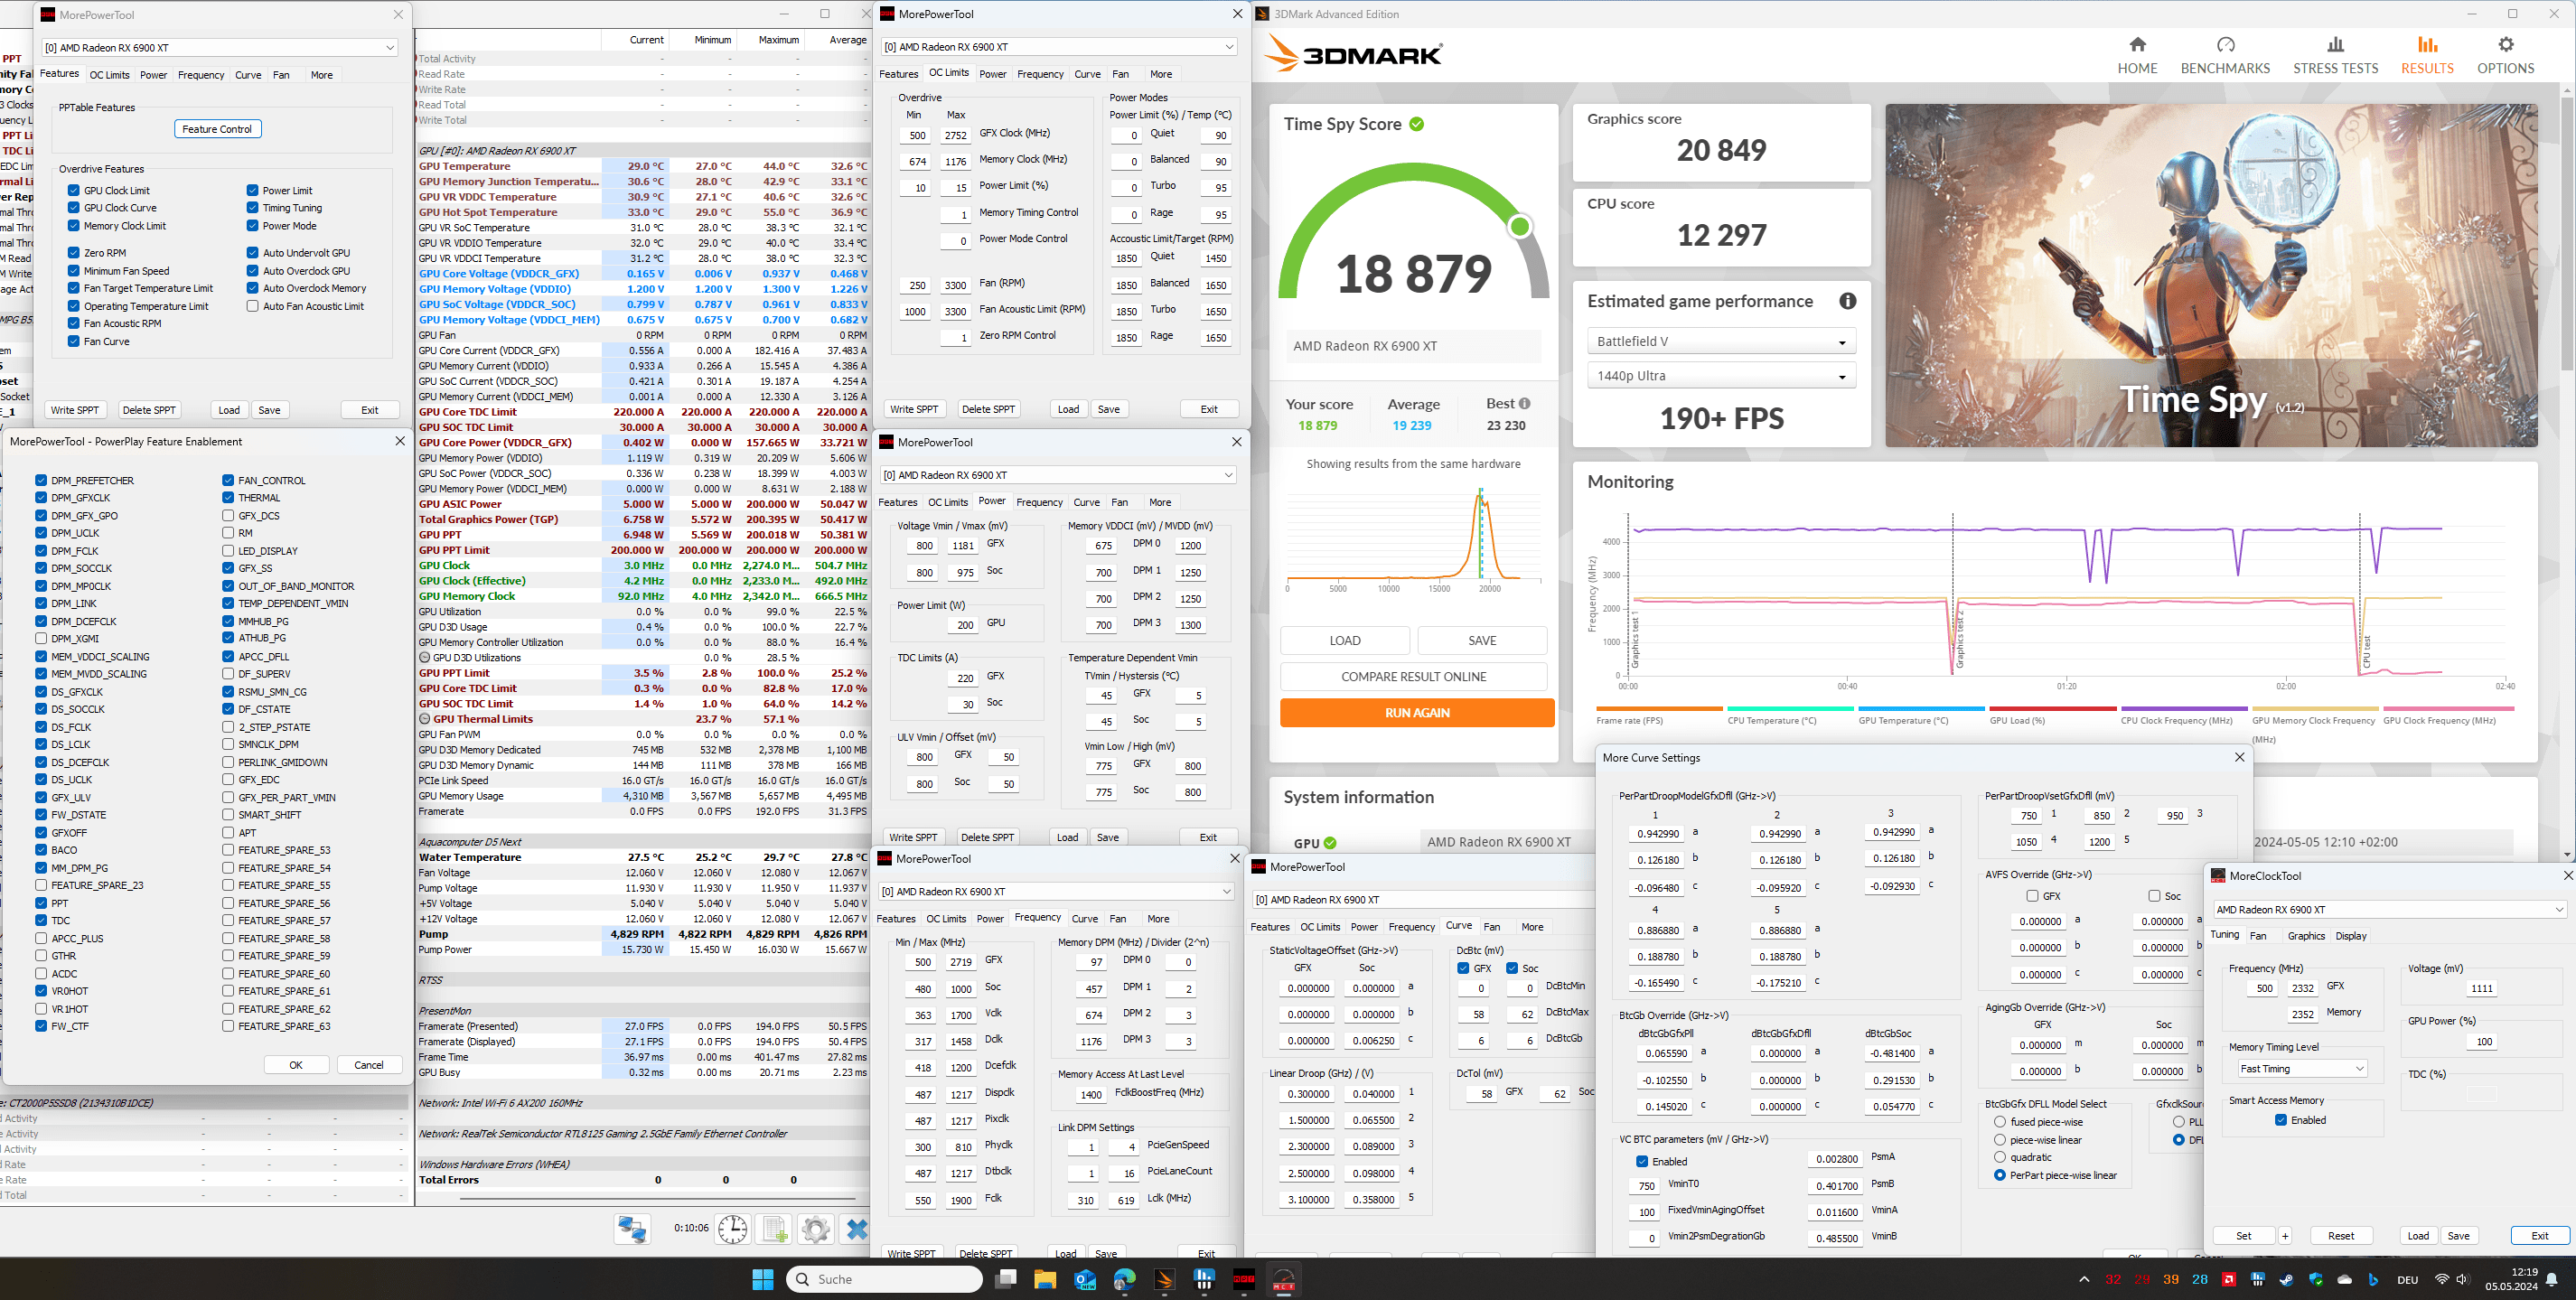Enable Auto Fan Acoustic Limit checkbox

click(x=253, y=306)
